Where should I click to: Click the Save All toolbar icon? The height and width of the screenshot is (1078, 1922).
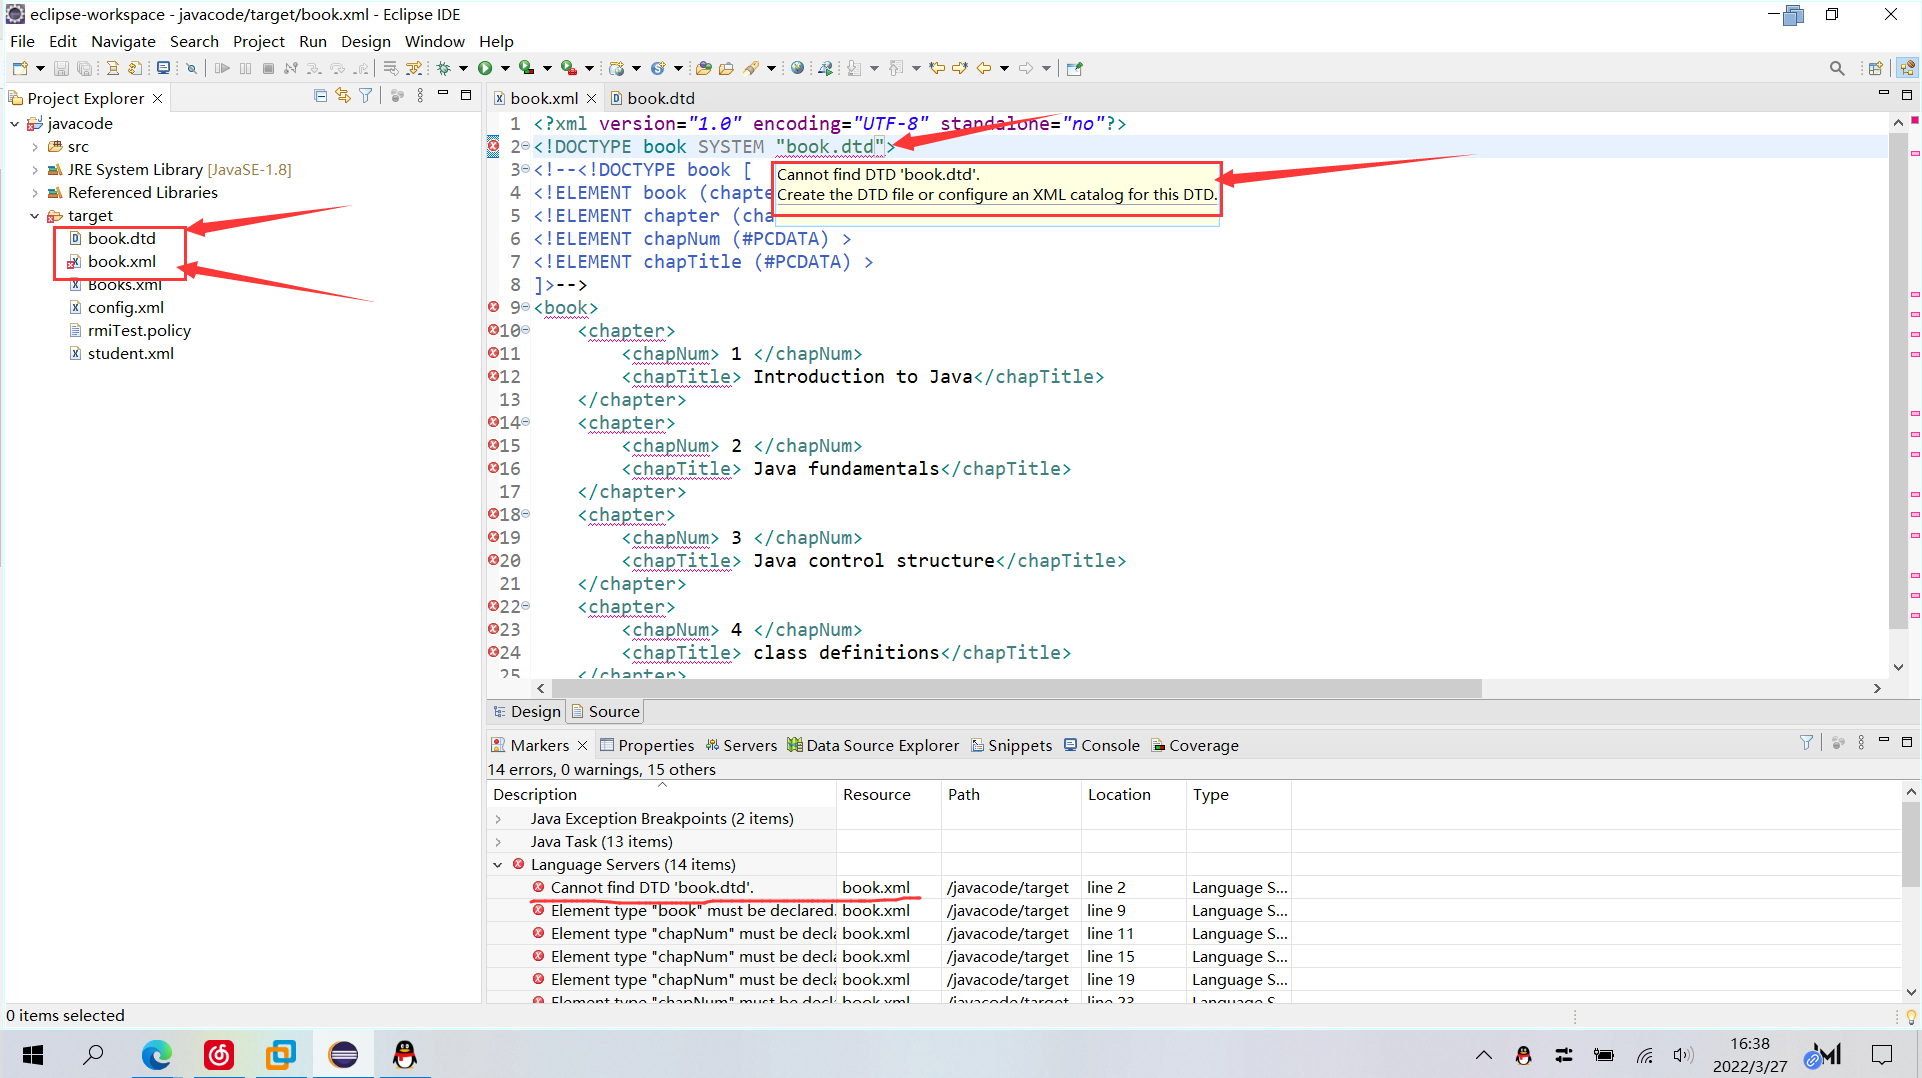pos(85,67)
